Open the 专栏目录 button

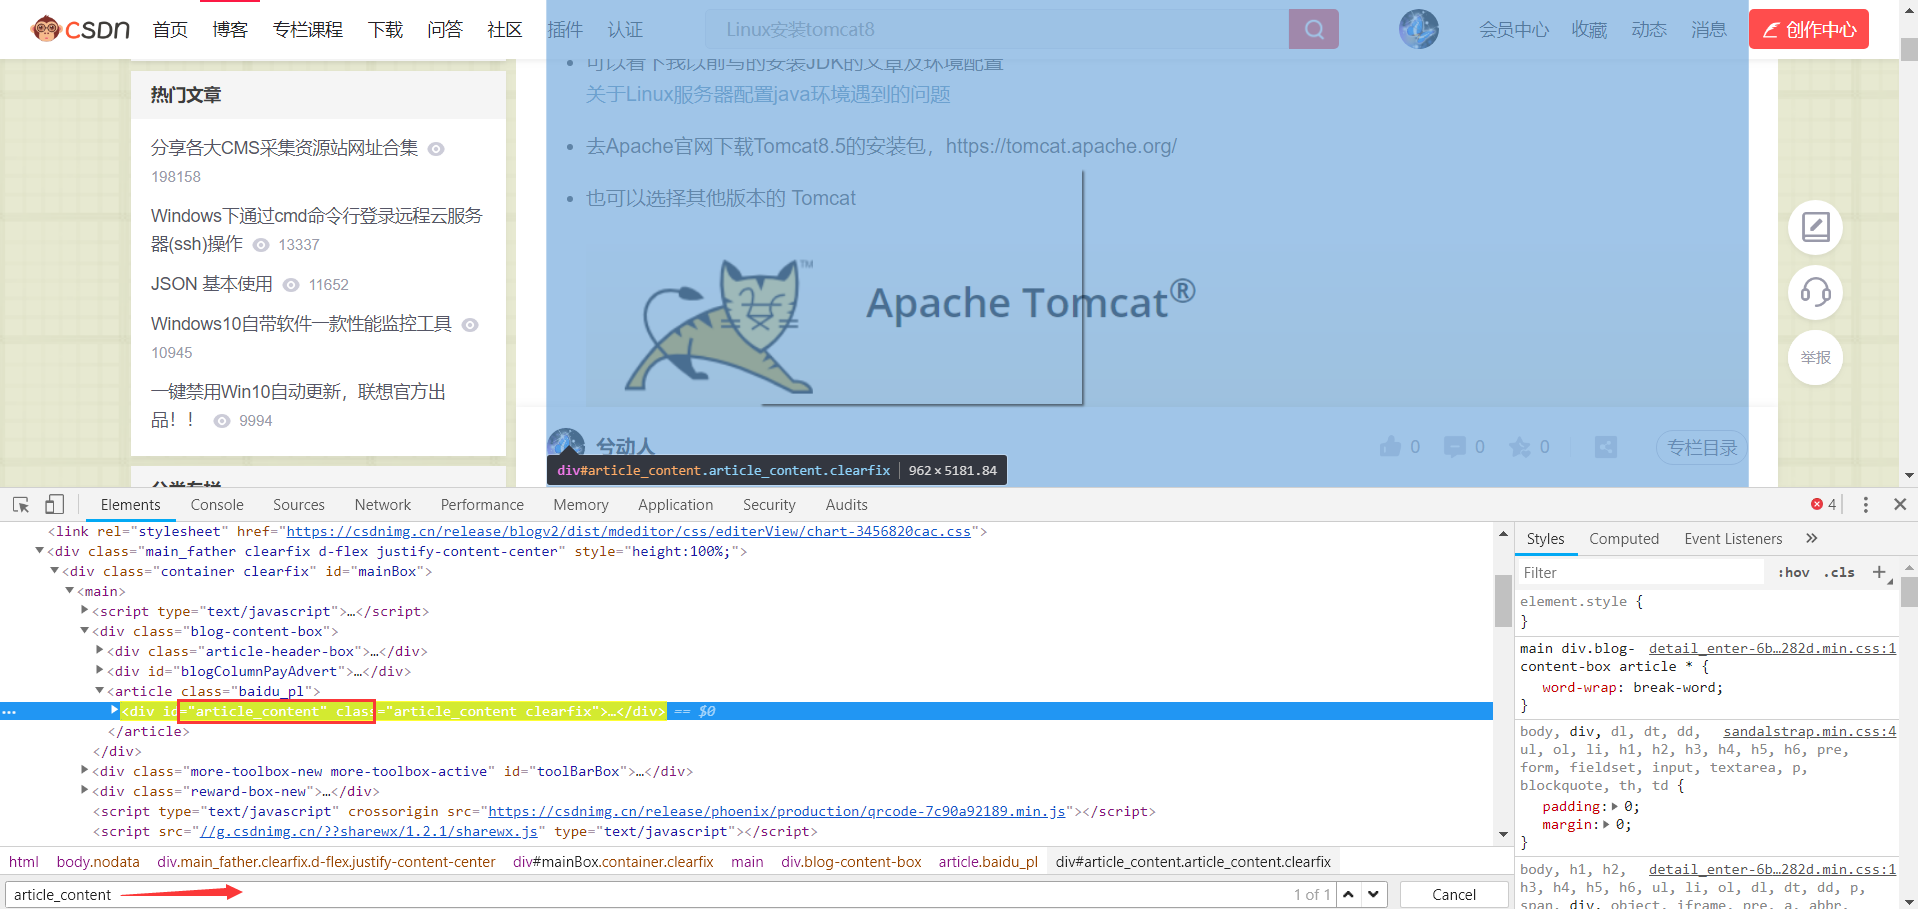1702,447
